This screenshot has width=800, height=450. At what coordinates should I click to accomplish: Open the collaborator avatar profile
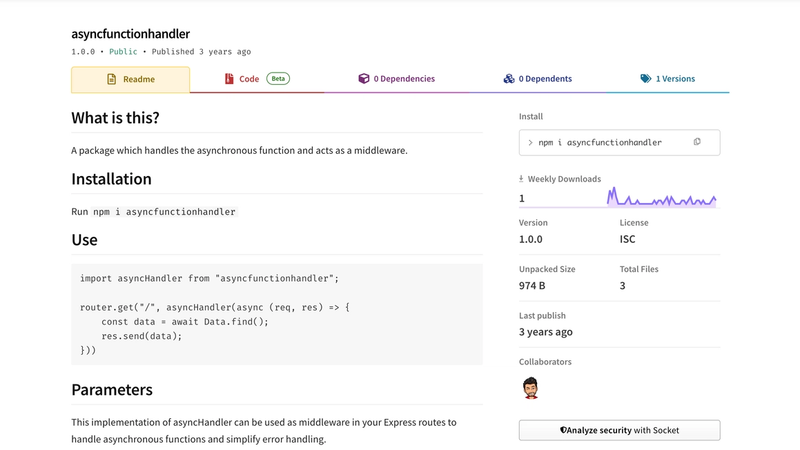[531, 388]
